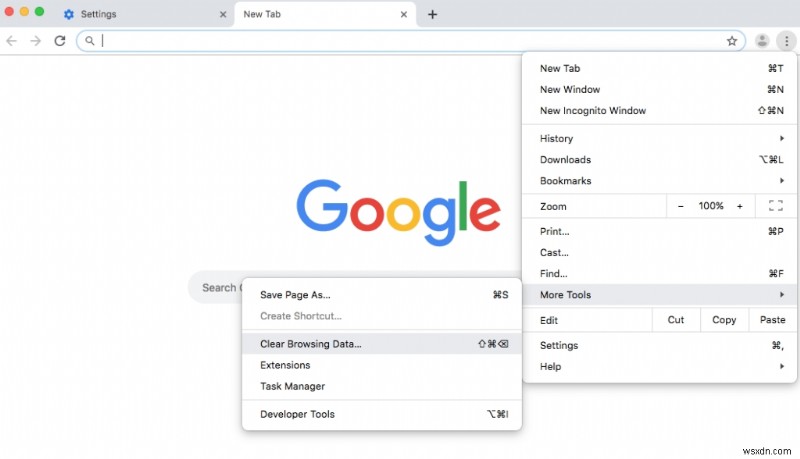Click the browser back arrow
Viewport: 800px width, 459px height.
click(11, 41)
